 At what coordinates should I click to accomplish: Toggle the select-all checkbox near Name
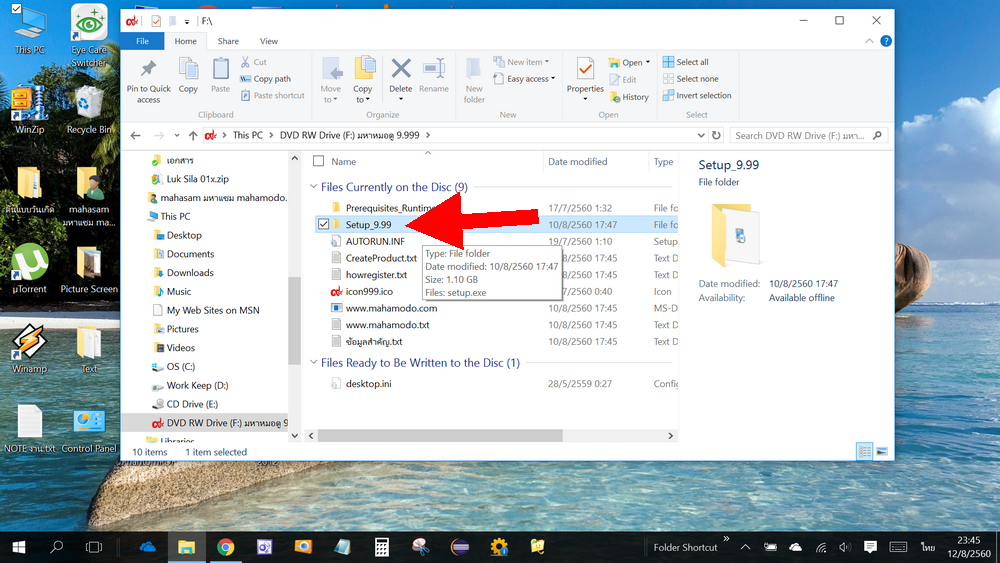tap(319, 161)
